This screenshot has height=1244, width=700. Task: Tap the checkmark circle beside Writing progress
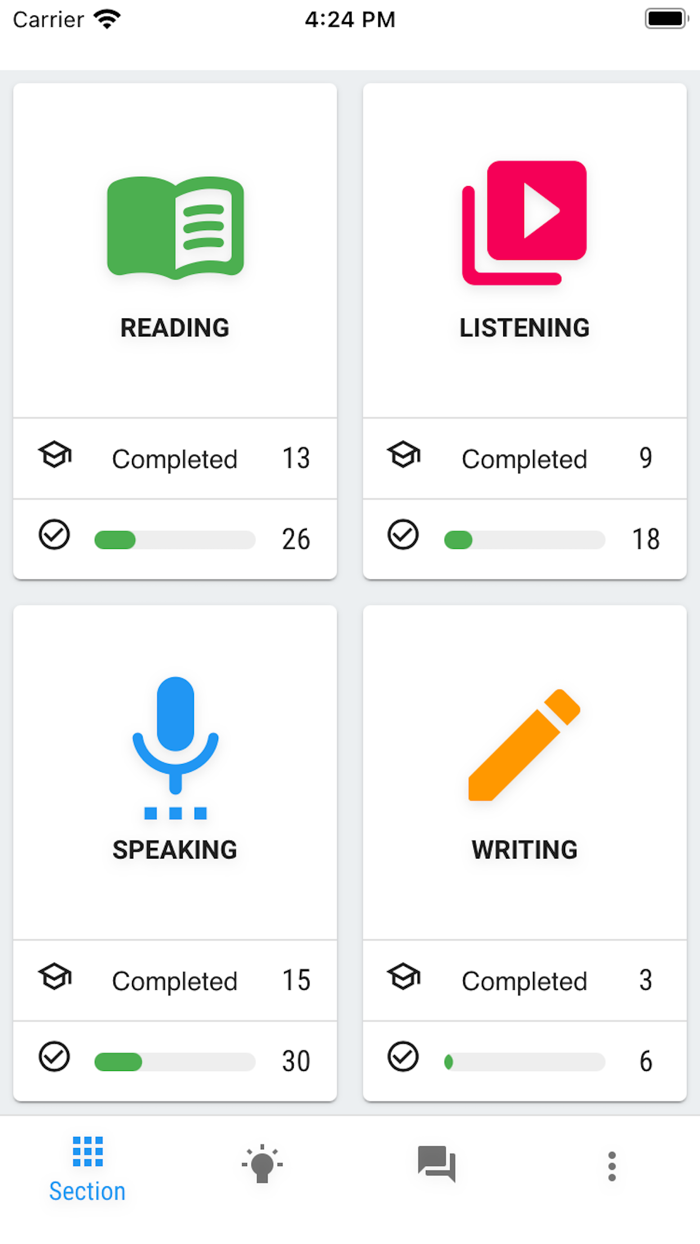403,1057
